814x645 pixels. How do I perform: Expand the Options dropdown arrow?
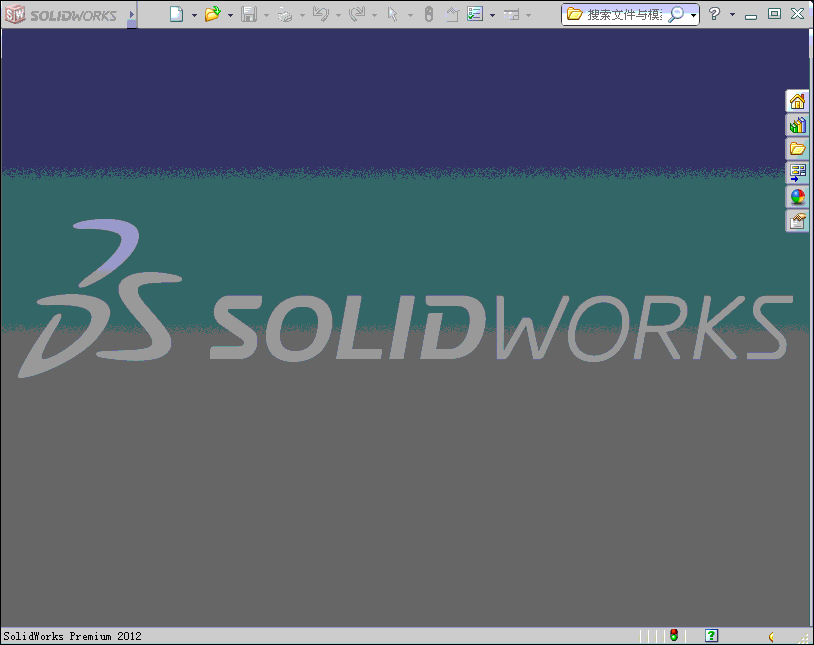[x=493, y=15]
